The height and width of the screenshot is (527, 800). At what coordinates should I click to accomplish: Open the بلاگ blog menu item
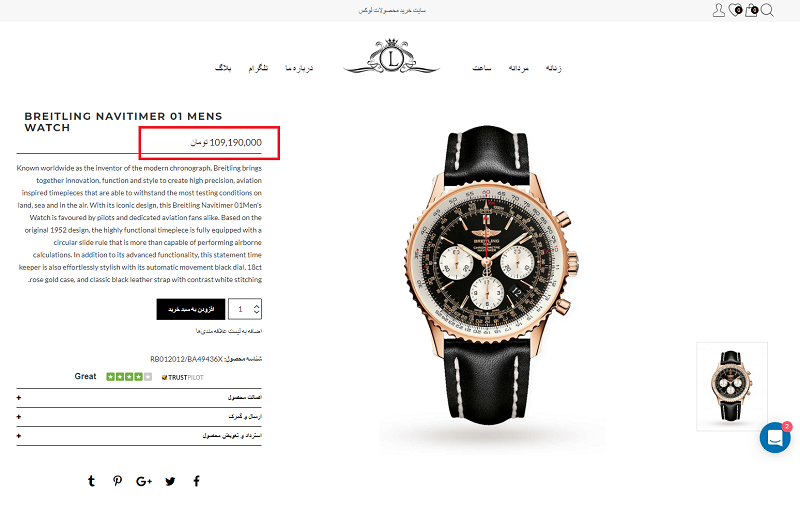[x=223, y=67]
